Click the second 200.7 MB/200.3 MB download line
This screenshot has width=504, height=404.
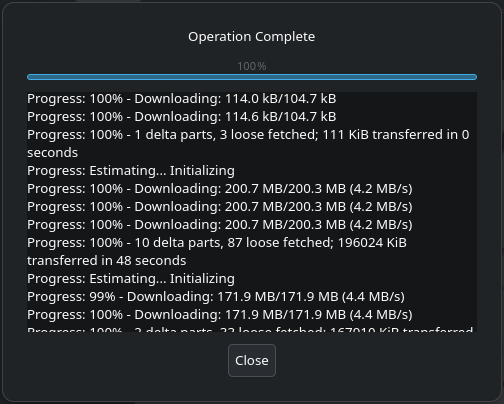(x=220, y=207)
